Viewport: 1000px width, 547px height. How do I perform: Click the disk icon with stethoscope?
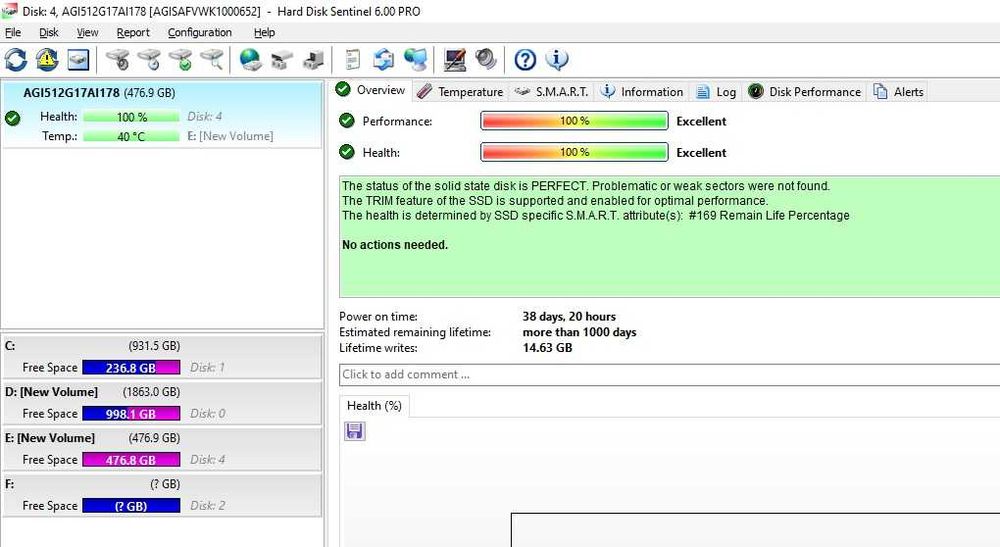click(118, 60)
